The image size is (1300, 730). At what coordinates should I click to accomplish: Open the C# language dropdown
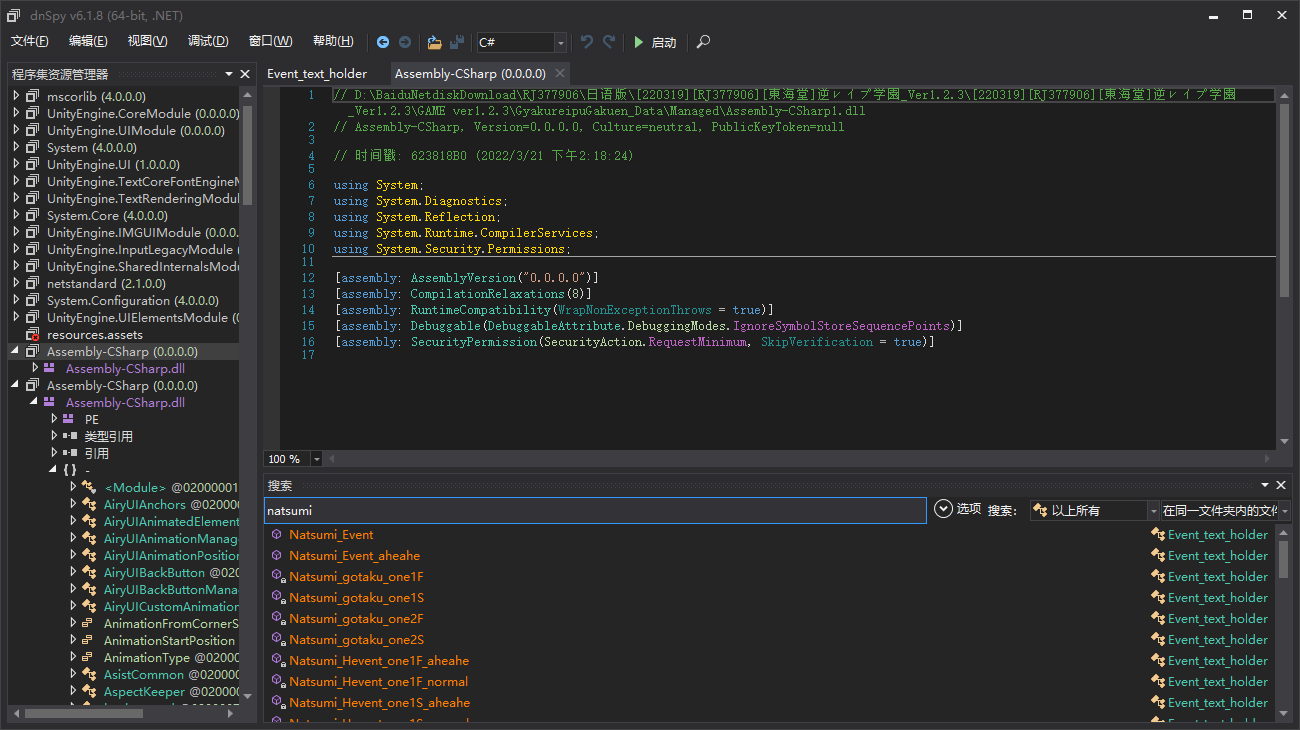tap(560, 42)
